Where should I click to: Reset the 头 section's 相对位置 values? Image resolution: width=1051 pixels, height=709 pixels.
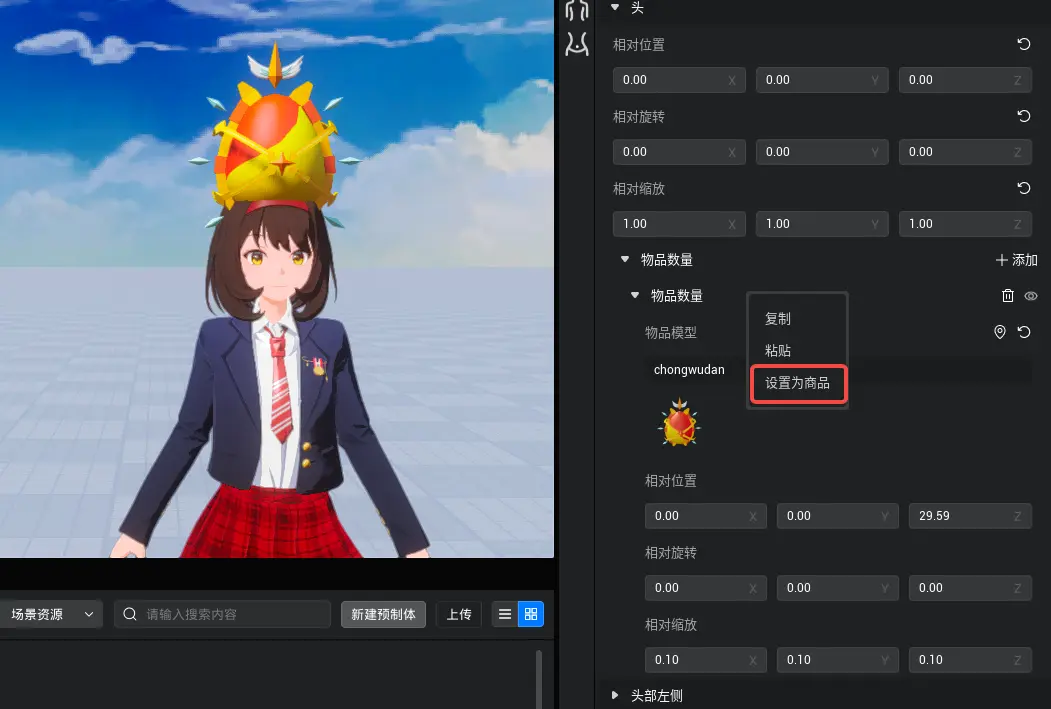(x=1024, y=44)
